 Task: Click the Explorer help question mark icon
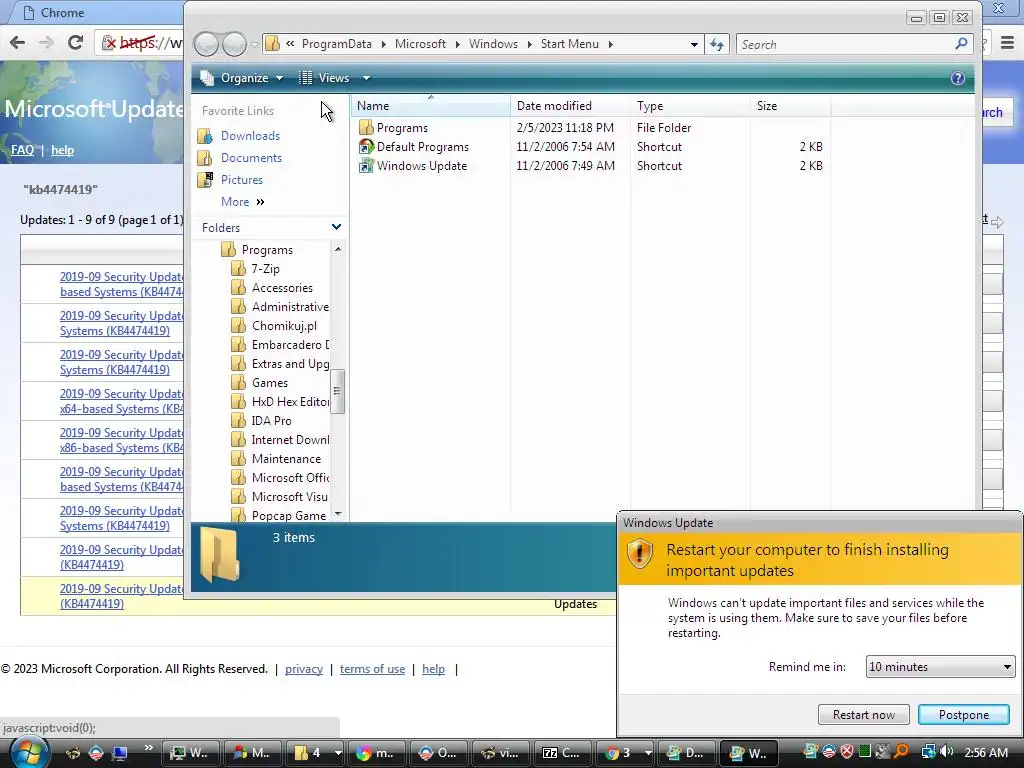point(957,78)
